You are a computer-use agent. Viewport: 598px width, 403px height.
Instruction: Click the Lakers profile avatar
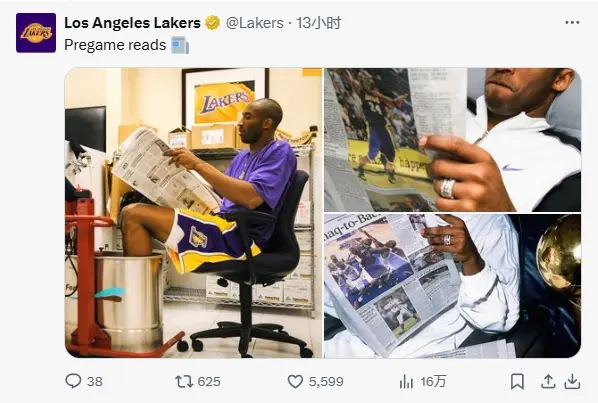point(36,33)
